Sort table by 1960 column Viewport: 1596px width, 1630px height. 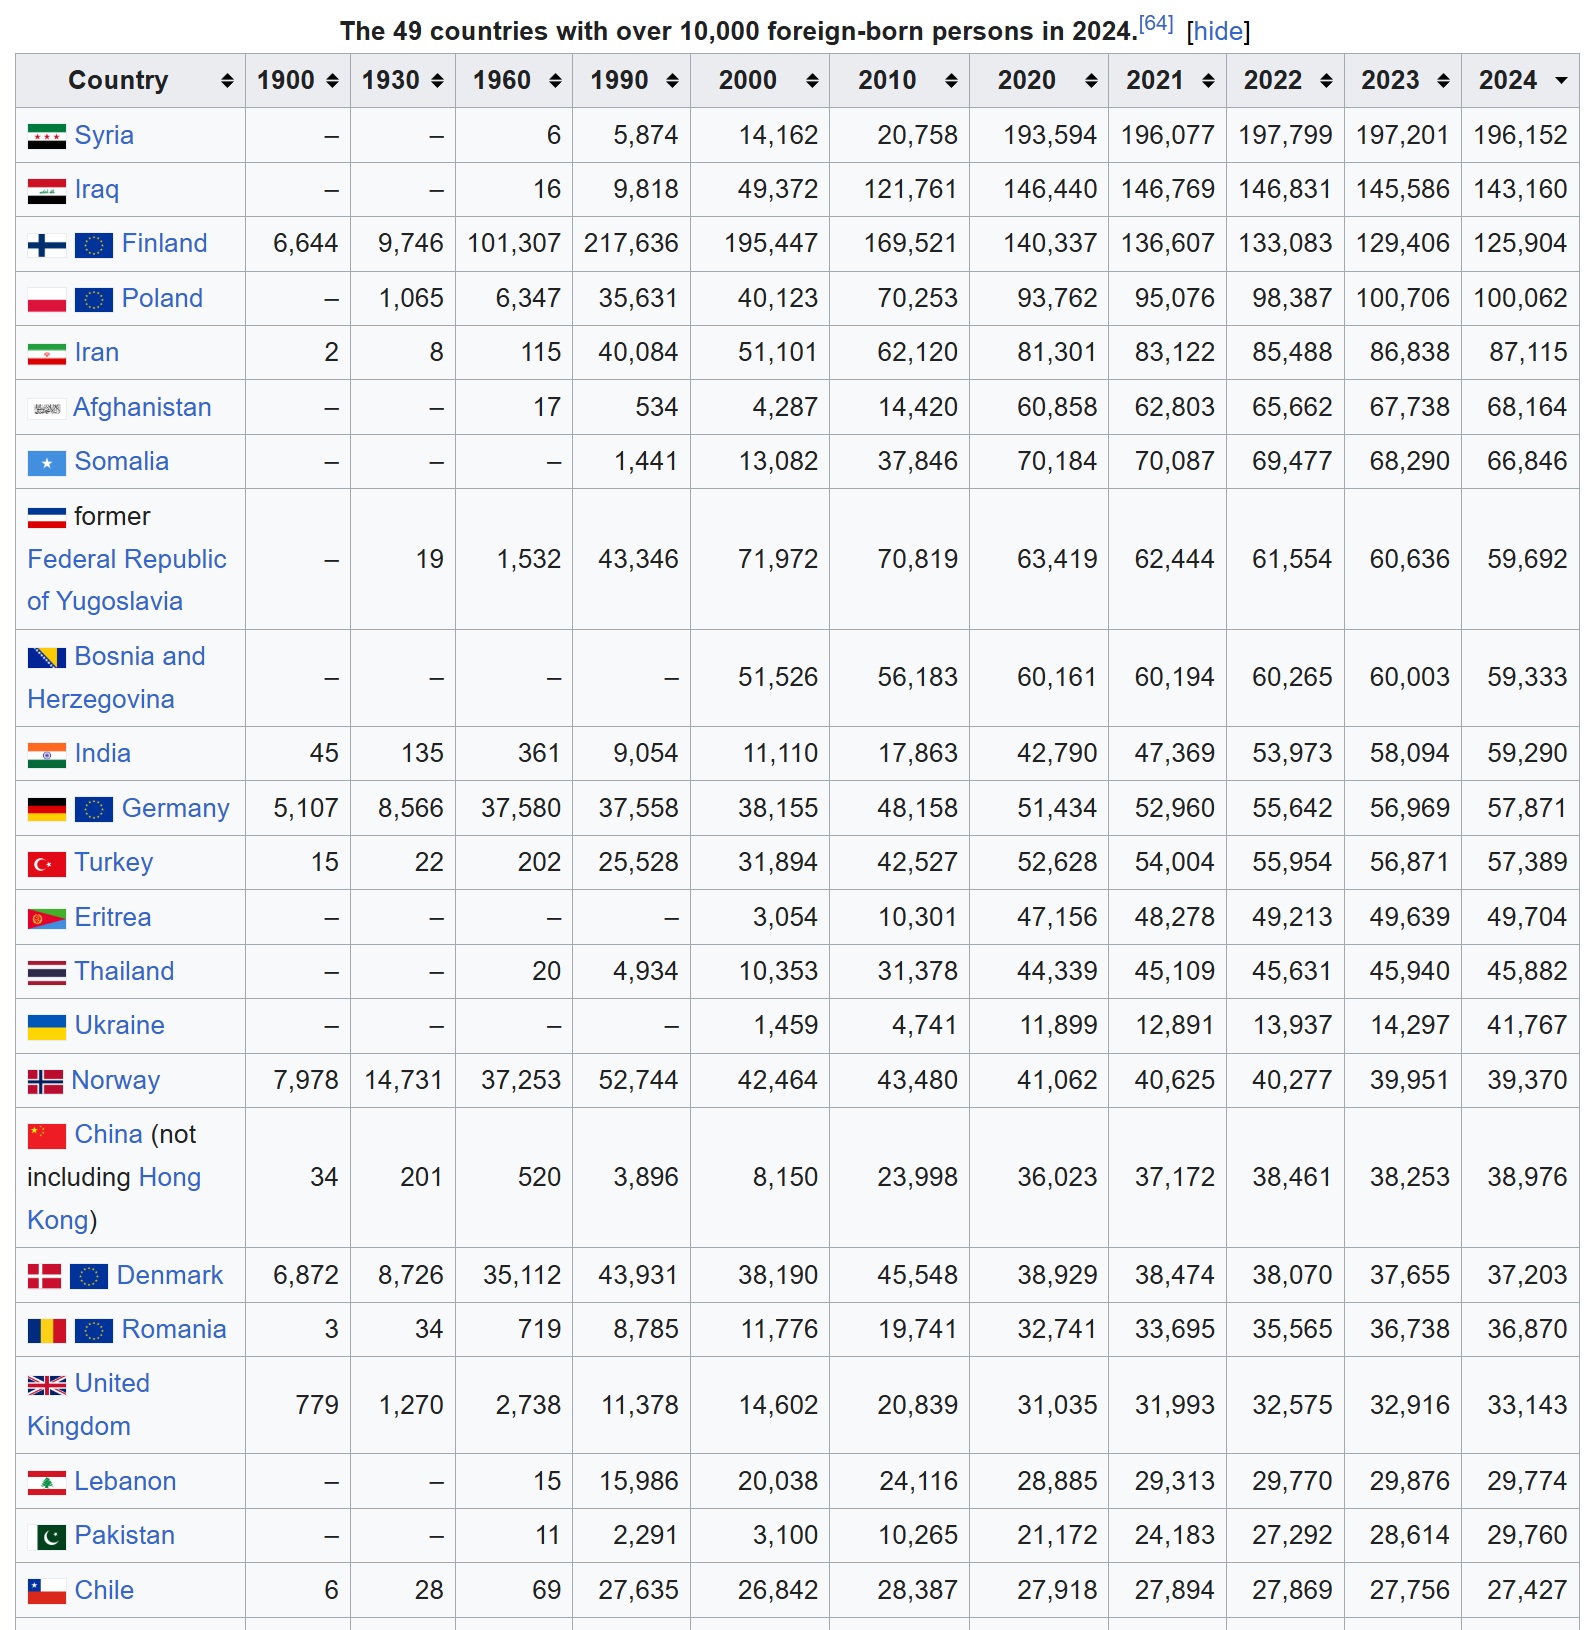[514, 81]
